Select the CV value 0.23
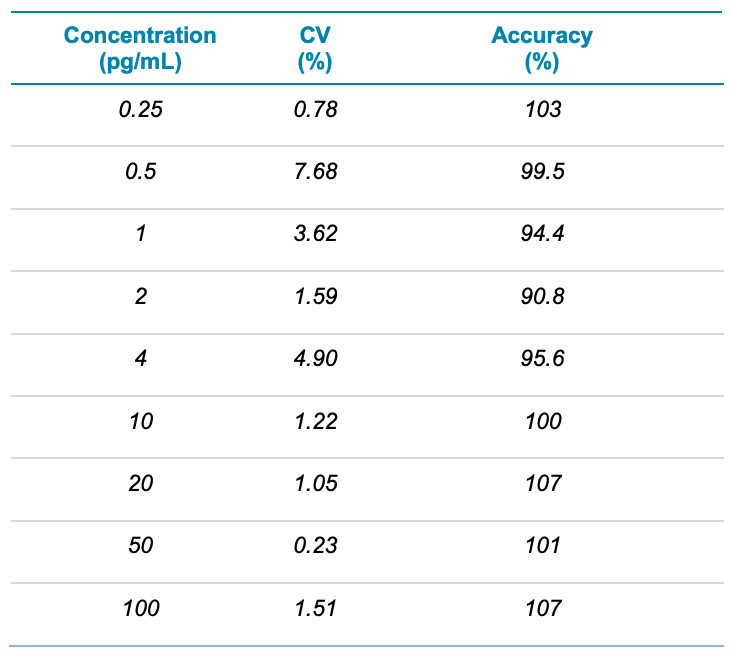This screenshot has height=659, width=734. [x=315, y=546]
